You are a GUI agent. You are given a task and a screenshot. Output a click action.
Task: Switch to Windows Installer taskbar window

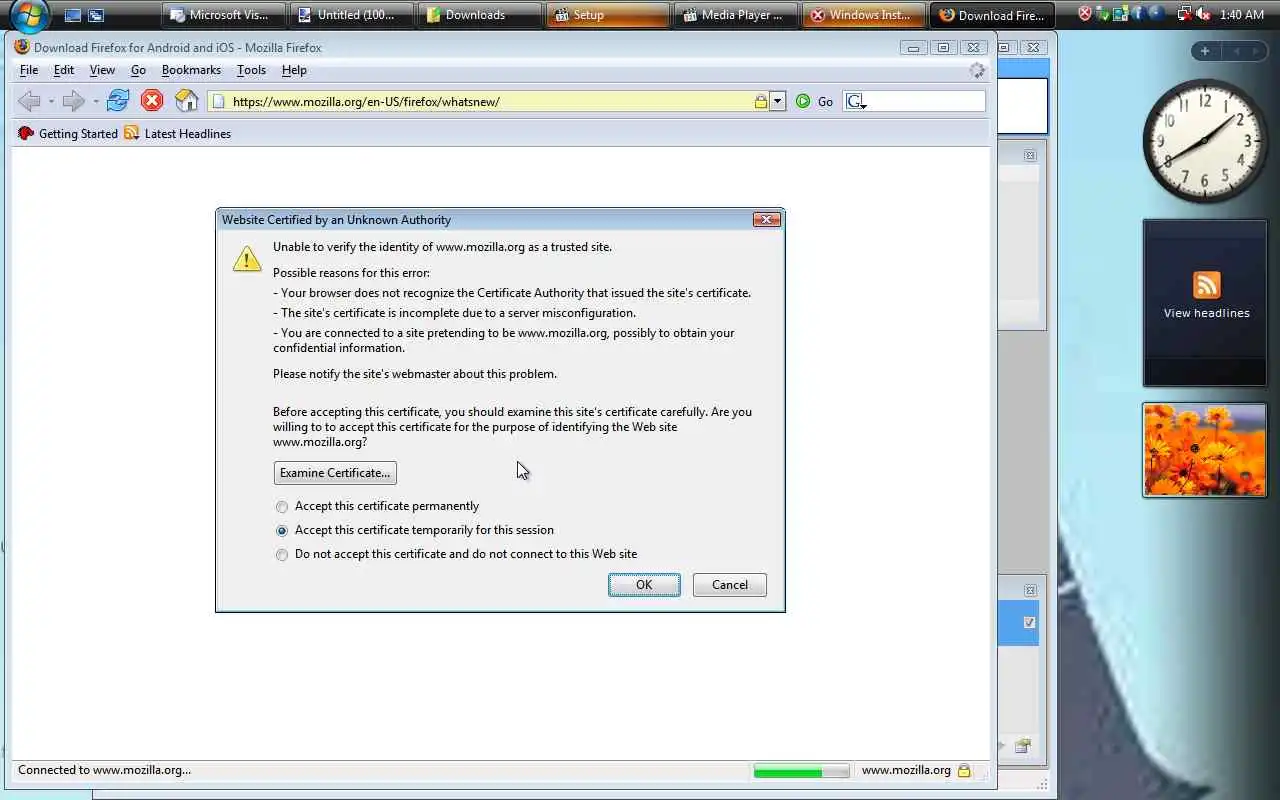[864, 15]
